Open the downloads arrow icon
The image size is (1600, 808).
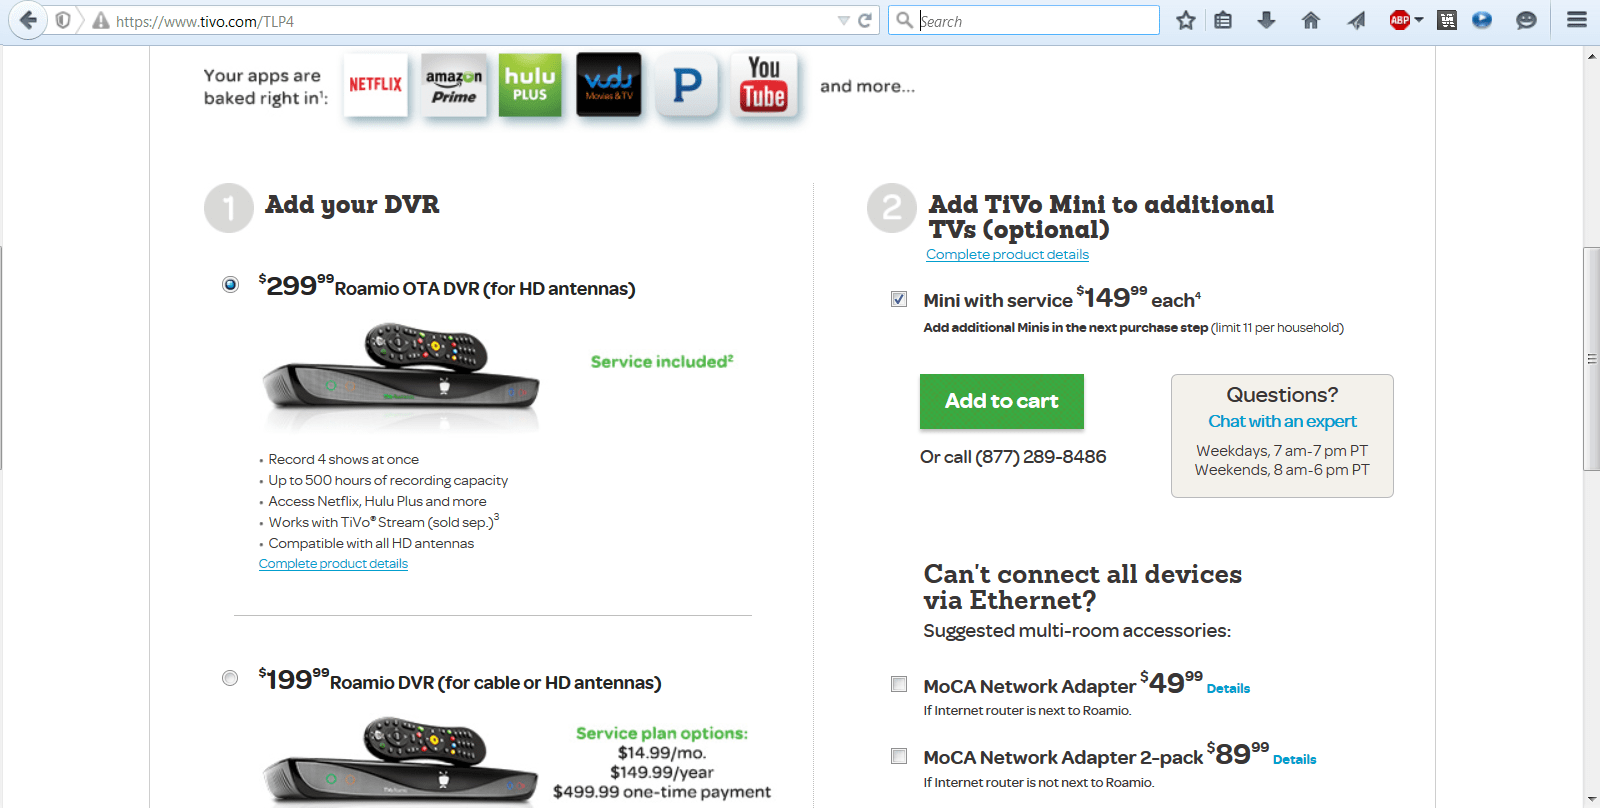(1266, 20)
